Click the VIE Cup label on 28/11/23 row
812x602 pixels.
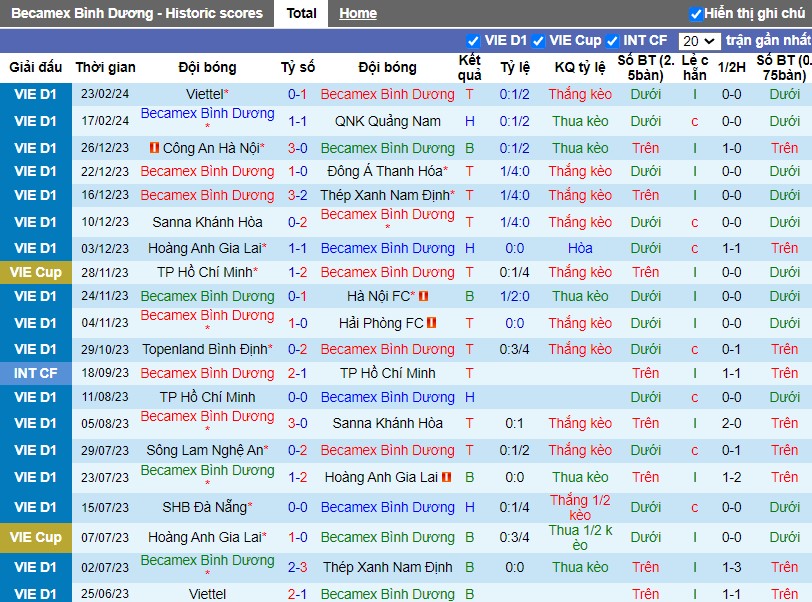click(36, 272)
